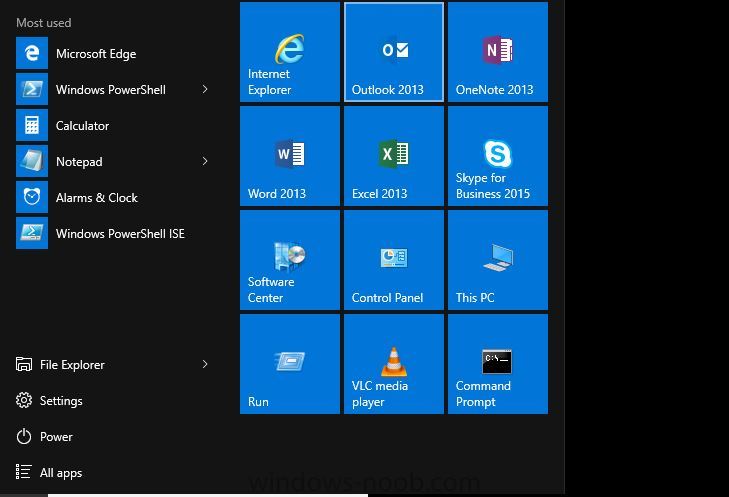Choose the Windows PowerShell label
The width and height of the screenshot is (729, 497).
[111, 90]
